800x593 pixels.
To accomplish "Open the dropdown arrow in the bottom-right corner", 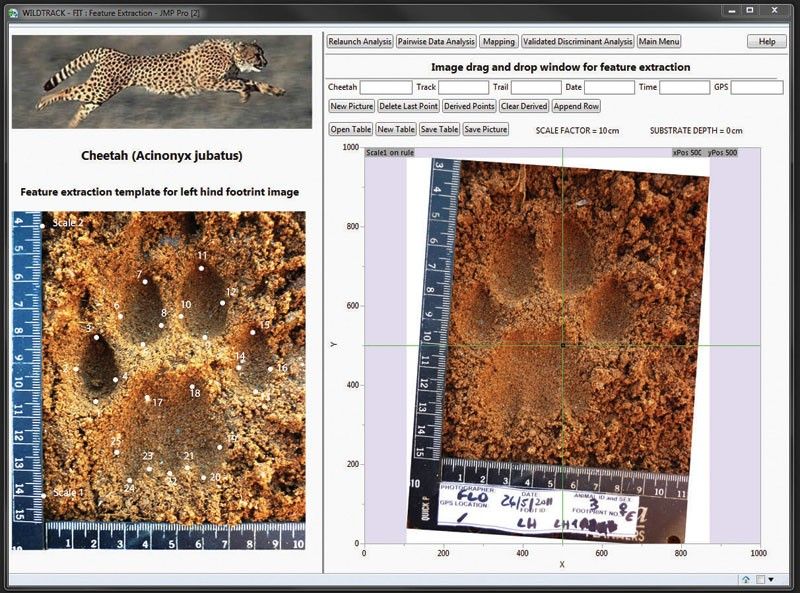I will [x=772, y=579].
